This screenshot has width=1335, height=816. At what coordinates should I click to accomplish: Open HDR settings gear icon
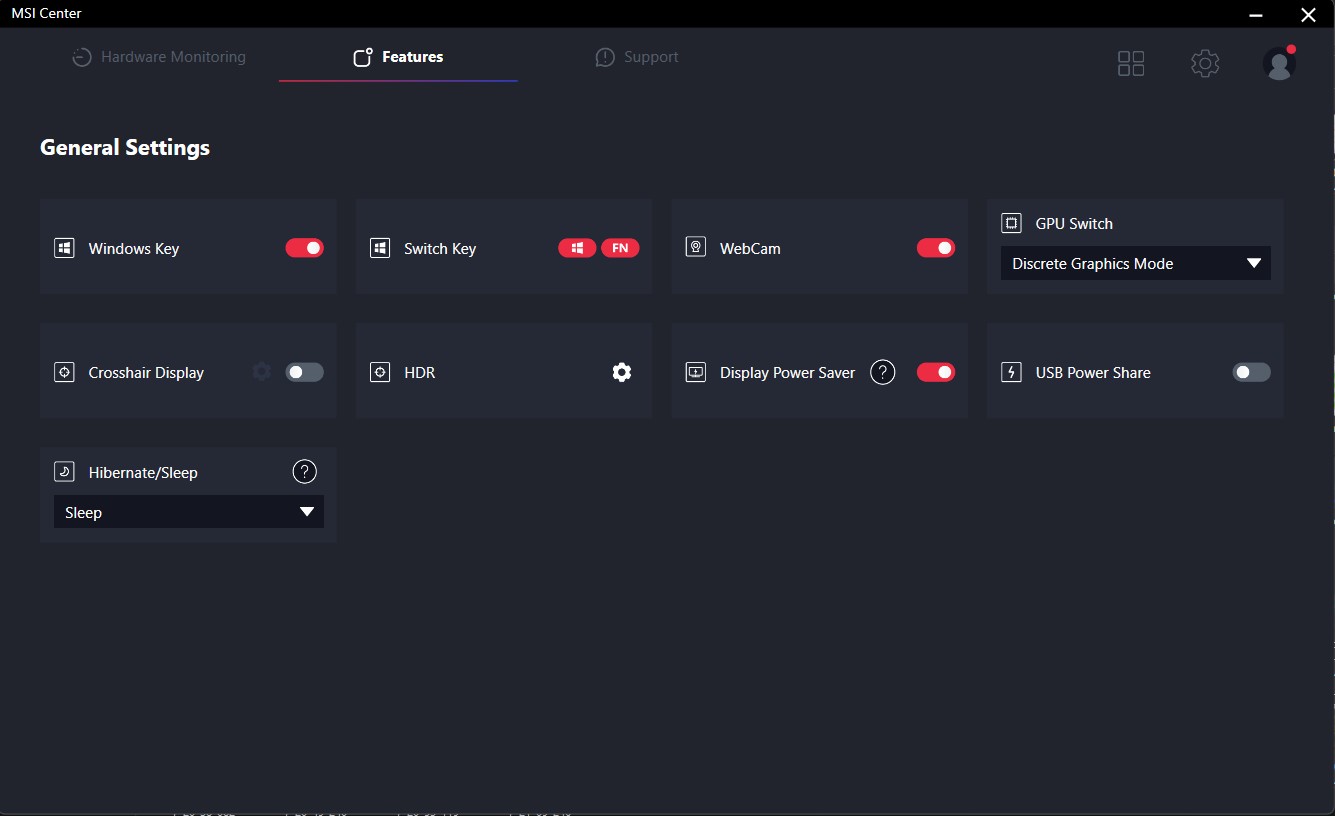click(622, 373)
